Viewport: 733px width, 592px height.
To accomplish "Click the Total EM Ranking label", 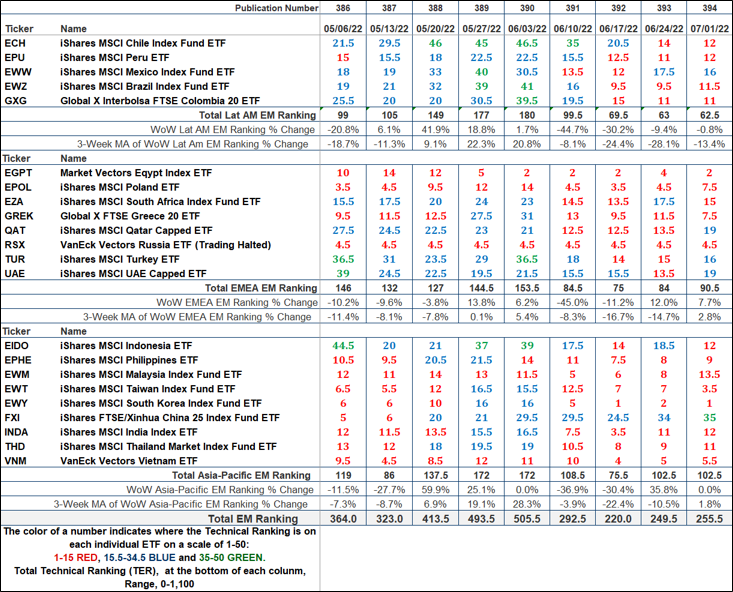I will pyautogui.click(x=253, y=519).
